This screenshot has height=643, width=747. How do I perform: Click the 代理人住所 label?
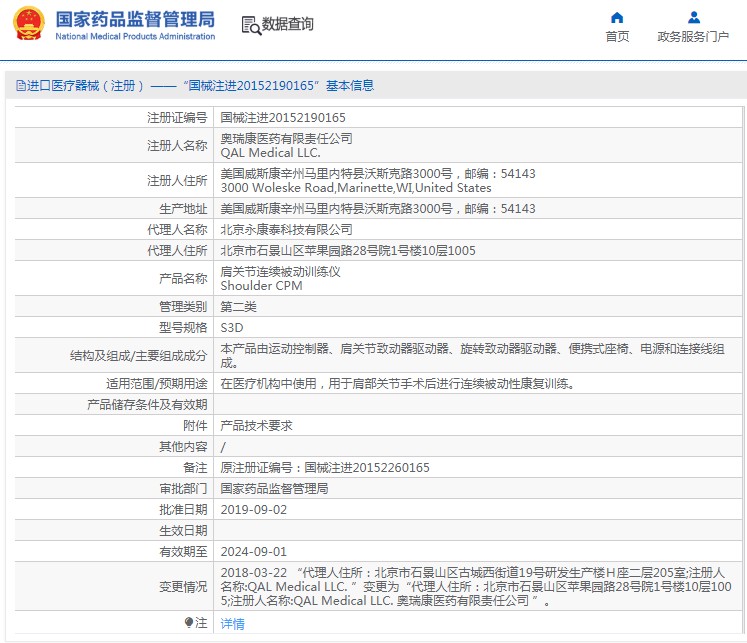point(177,251)
